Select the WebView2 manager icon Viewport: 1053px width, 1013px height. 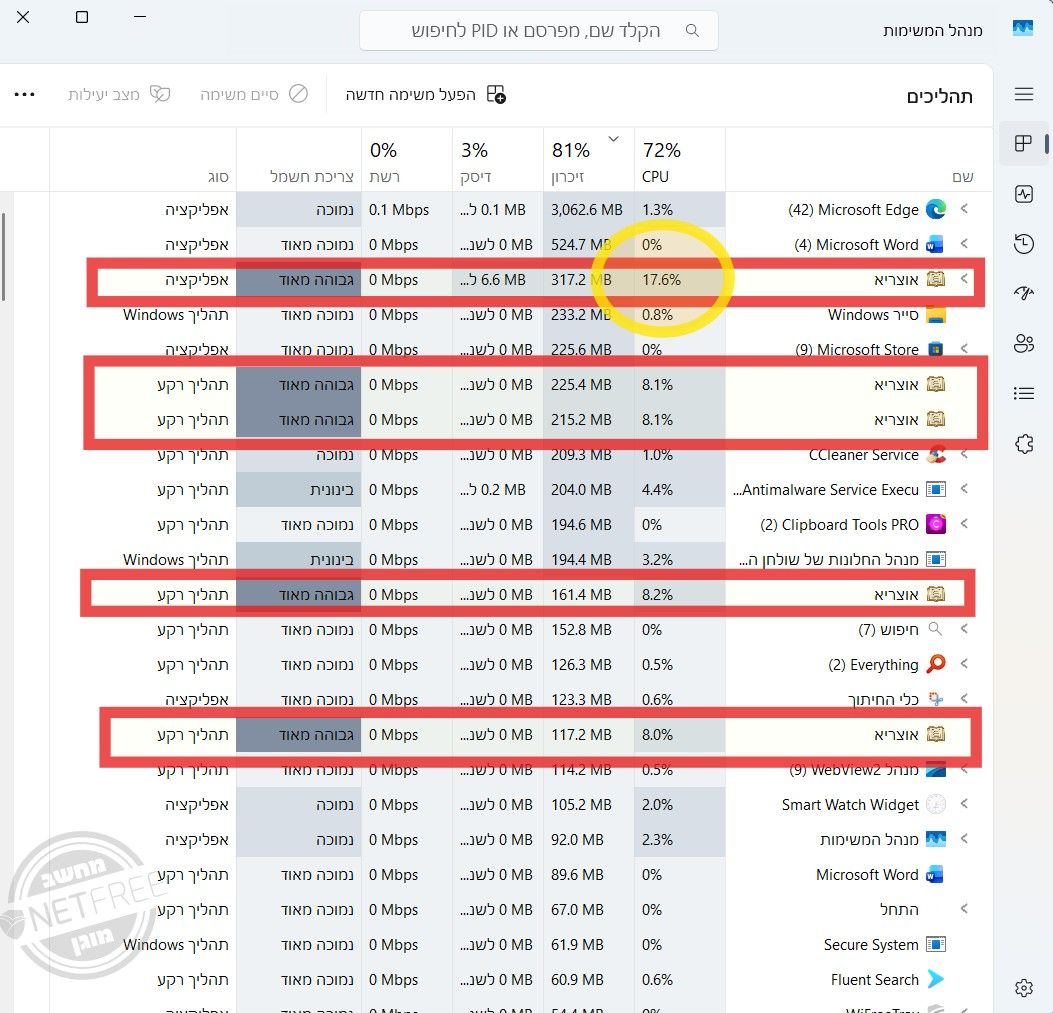pyautogui.click(x=935, y=769)
